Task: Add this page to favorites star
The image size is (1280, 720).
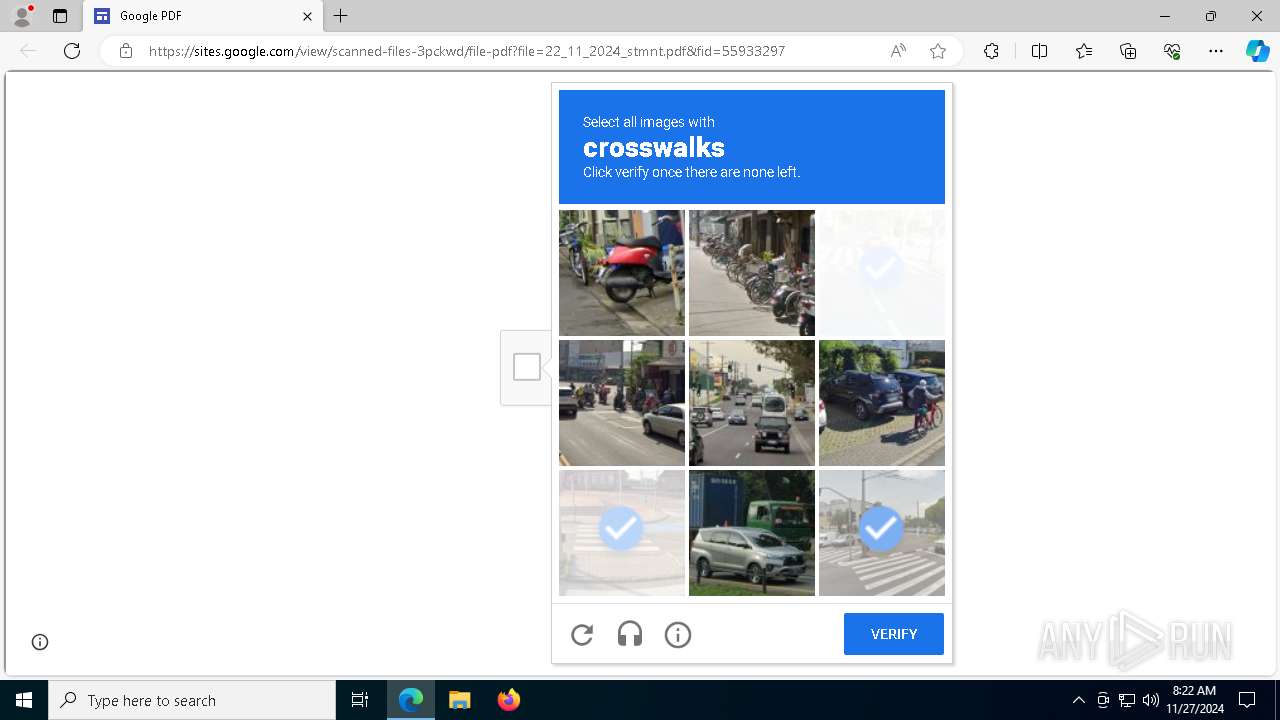Action: [938, 51]
